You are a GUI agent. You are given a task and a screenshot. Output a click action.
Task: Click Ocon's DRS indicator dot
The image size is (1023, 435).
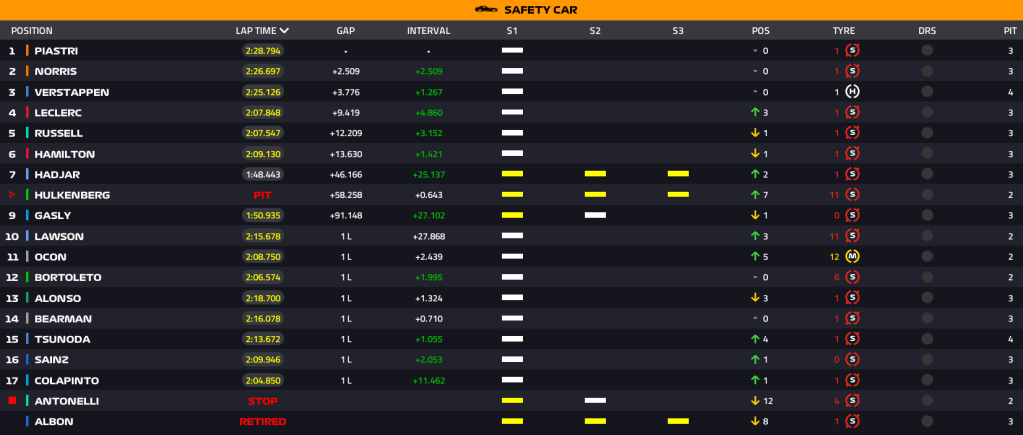click(x=927, y=257)
